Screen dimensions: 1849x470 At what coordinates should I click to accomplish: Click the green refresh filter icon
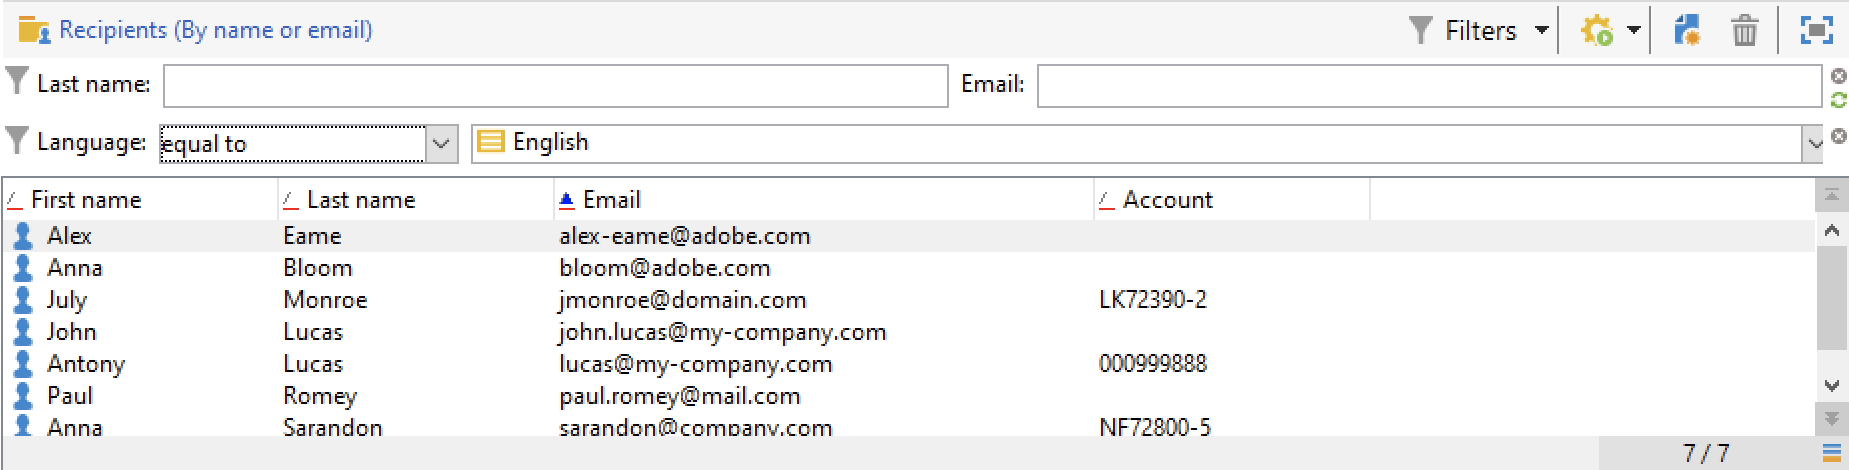pos(1838,99)
